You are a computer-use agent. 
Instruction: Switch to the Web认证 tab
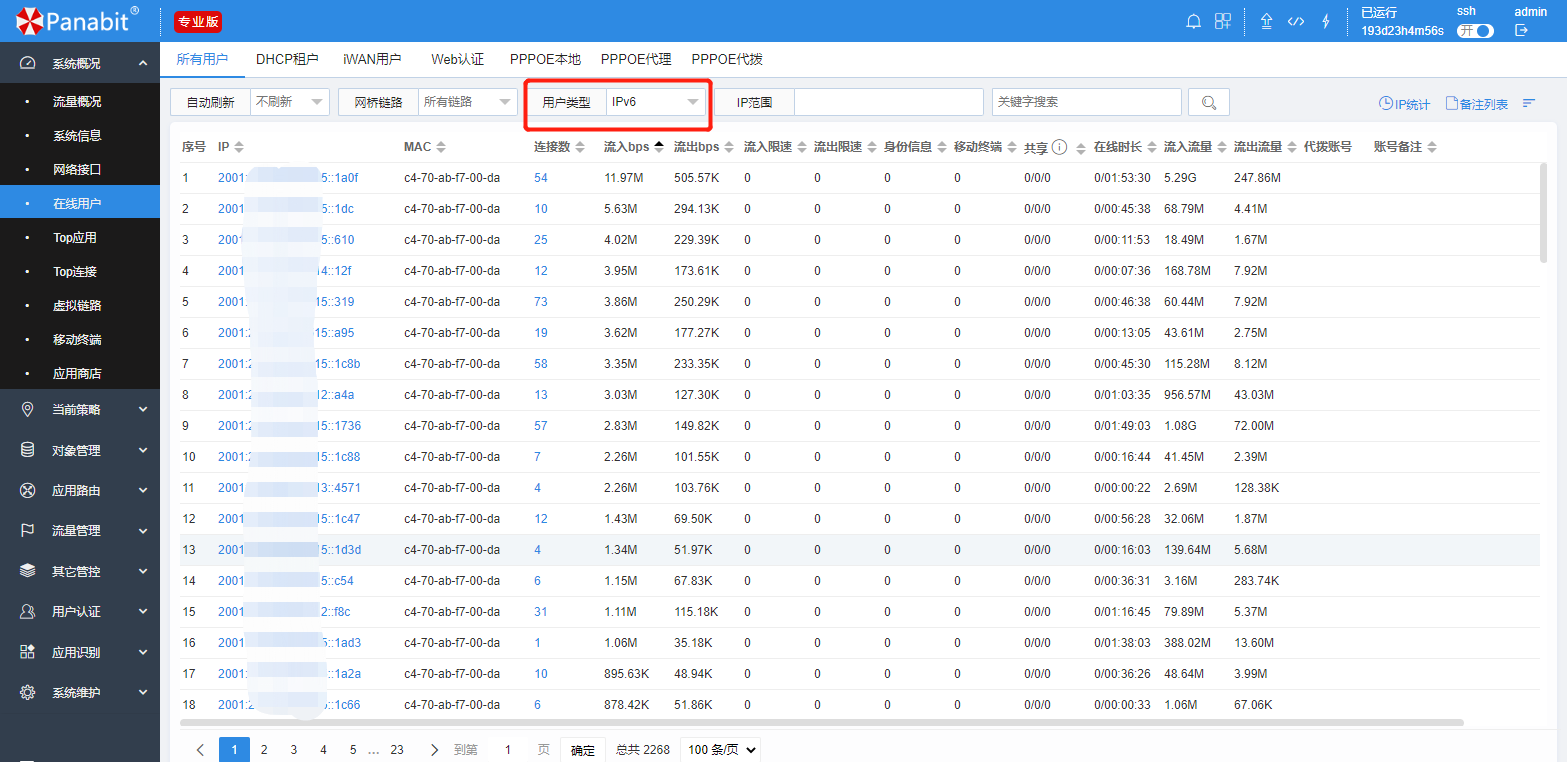tap(458, 59)
